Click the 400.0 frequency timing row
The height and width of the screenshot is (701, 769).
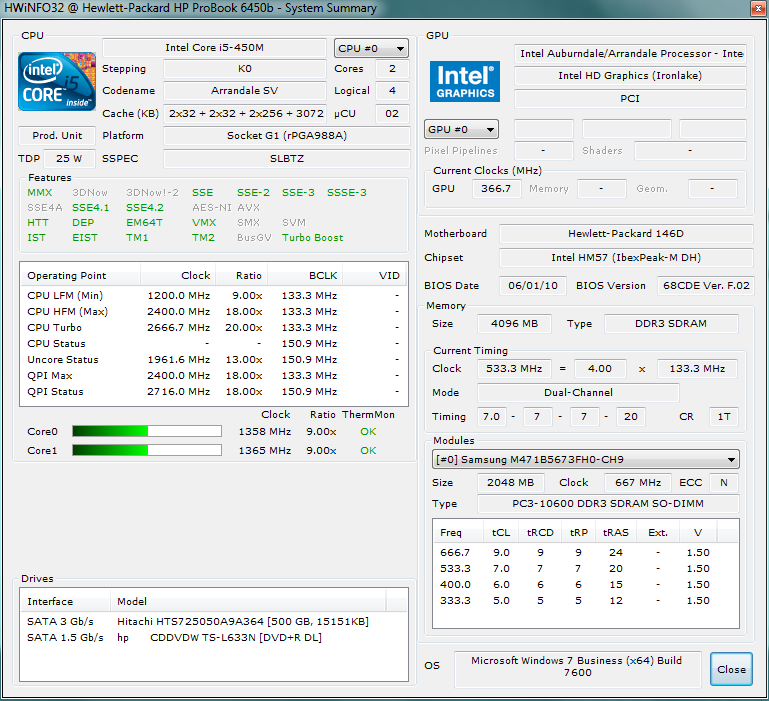tap(586, 585)
